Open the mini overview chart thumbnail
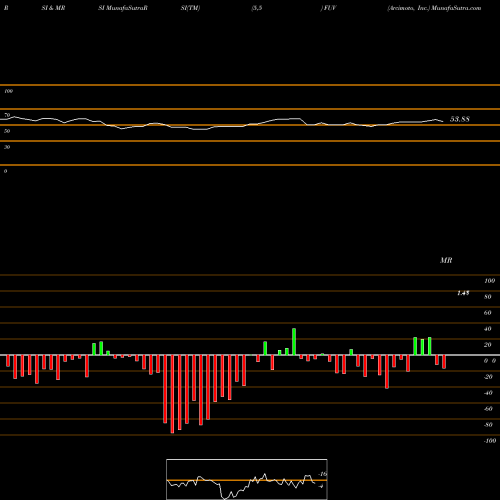 pyautogui.click(x=247, y=479)
